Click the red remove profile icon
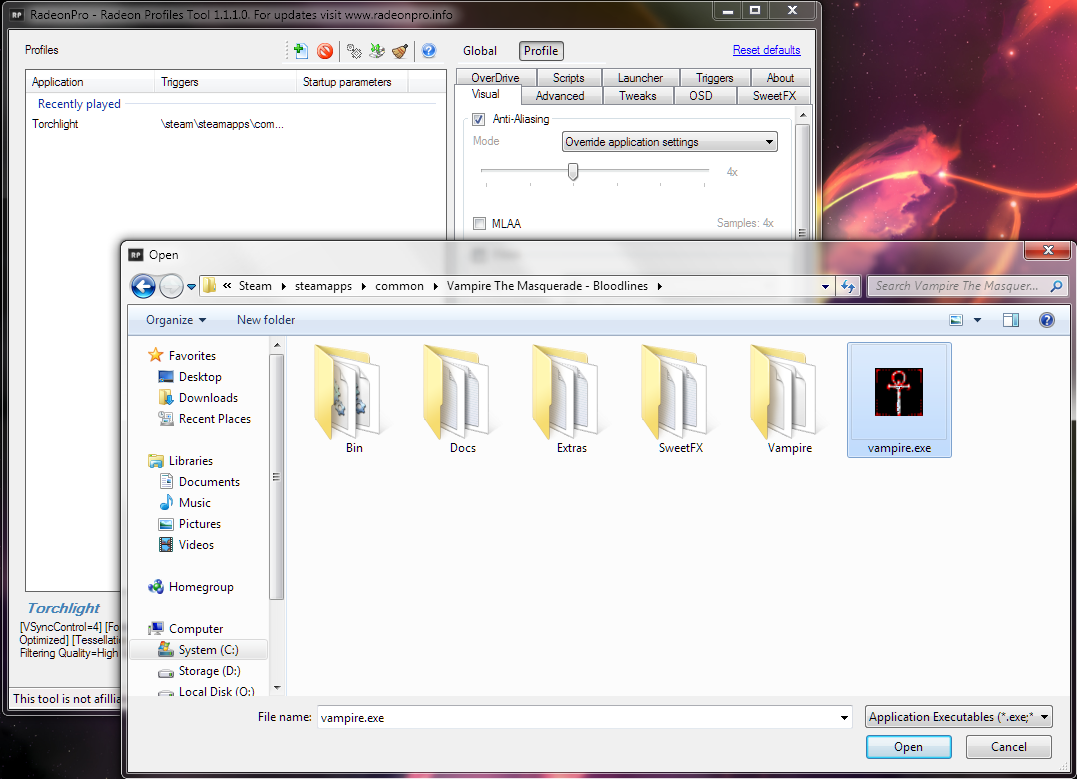 point(325,50)
